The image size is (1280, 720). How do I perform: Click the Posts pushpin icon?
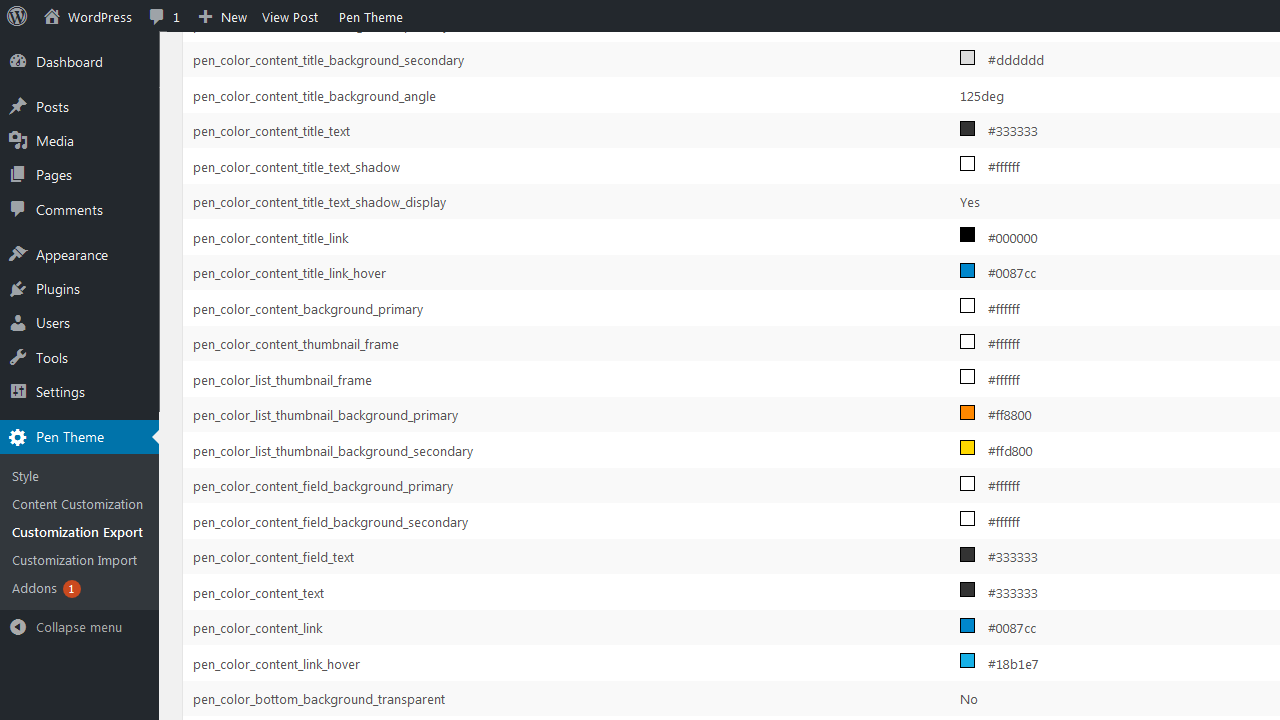(x=18, y=107)
